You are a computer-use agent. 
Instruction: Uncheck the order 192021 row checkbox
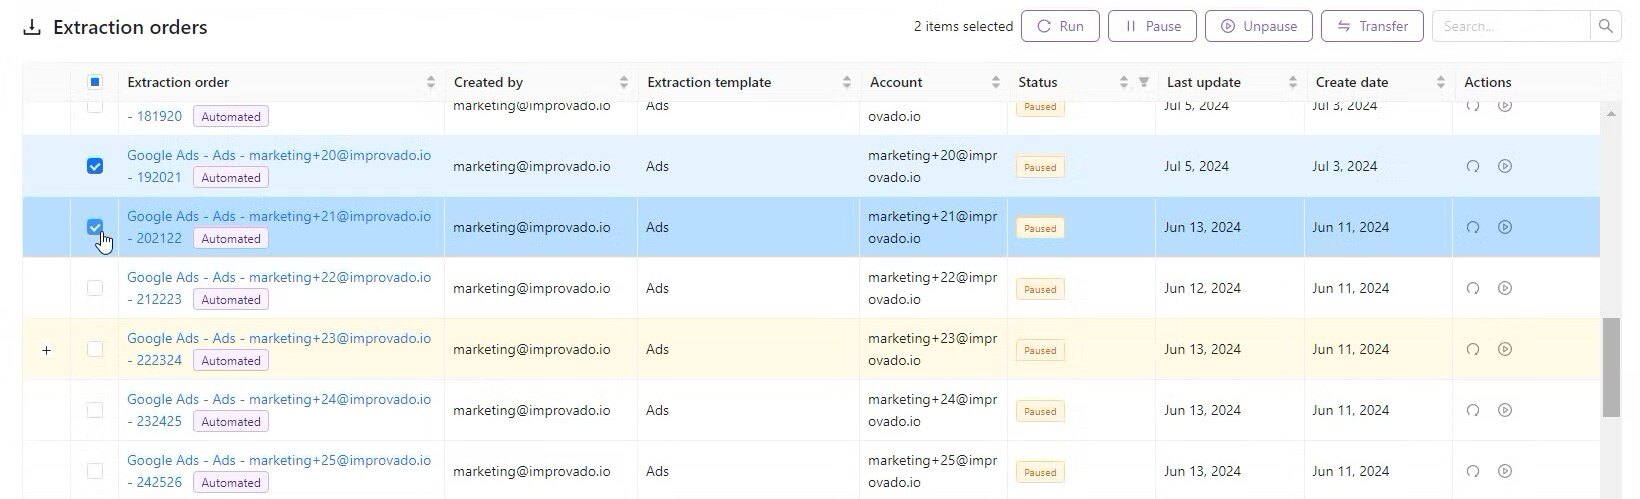click(x=95, y=166)
